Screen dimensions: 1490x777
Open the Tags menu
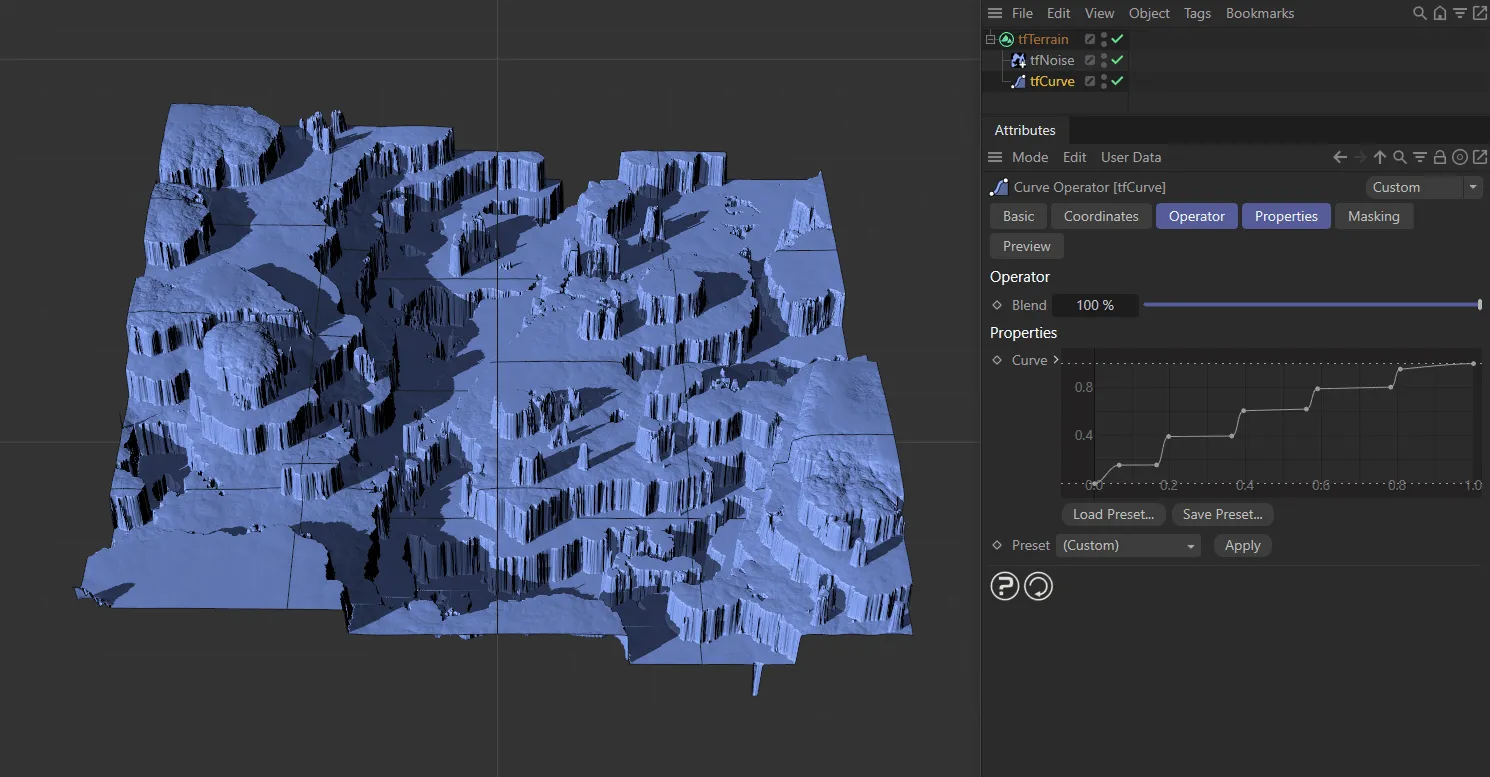tap(1197, 14)
